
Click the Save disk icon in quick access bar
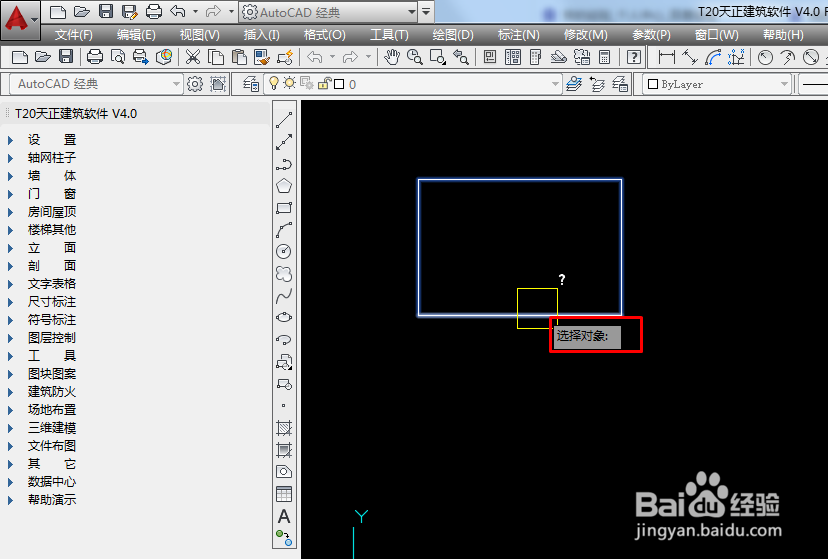click(106, 12)
